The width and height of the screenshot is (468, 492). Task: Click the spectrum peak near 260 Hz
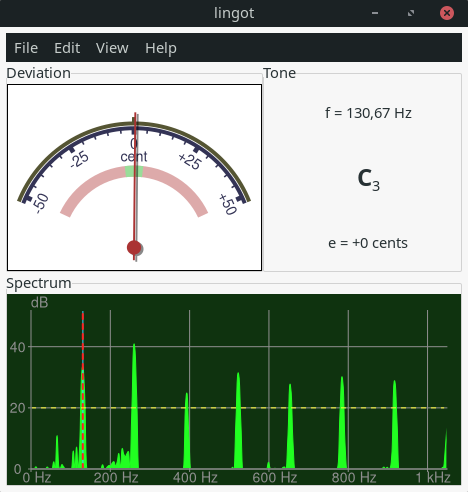click(134, 406)
